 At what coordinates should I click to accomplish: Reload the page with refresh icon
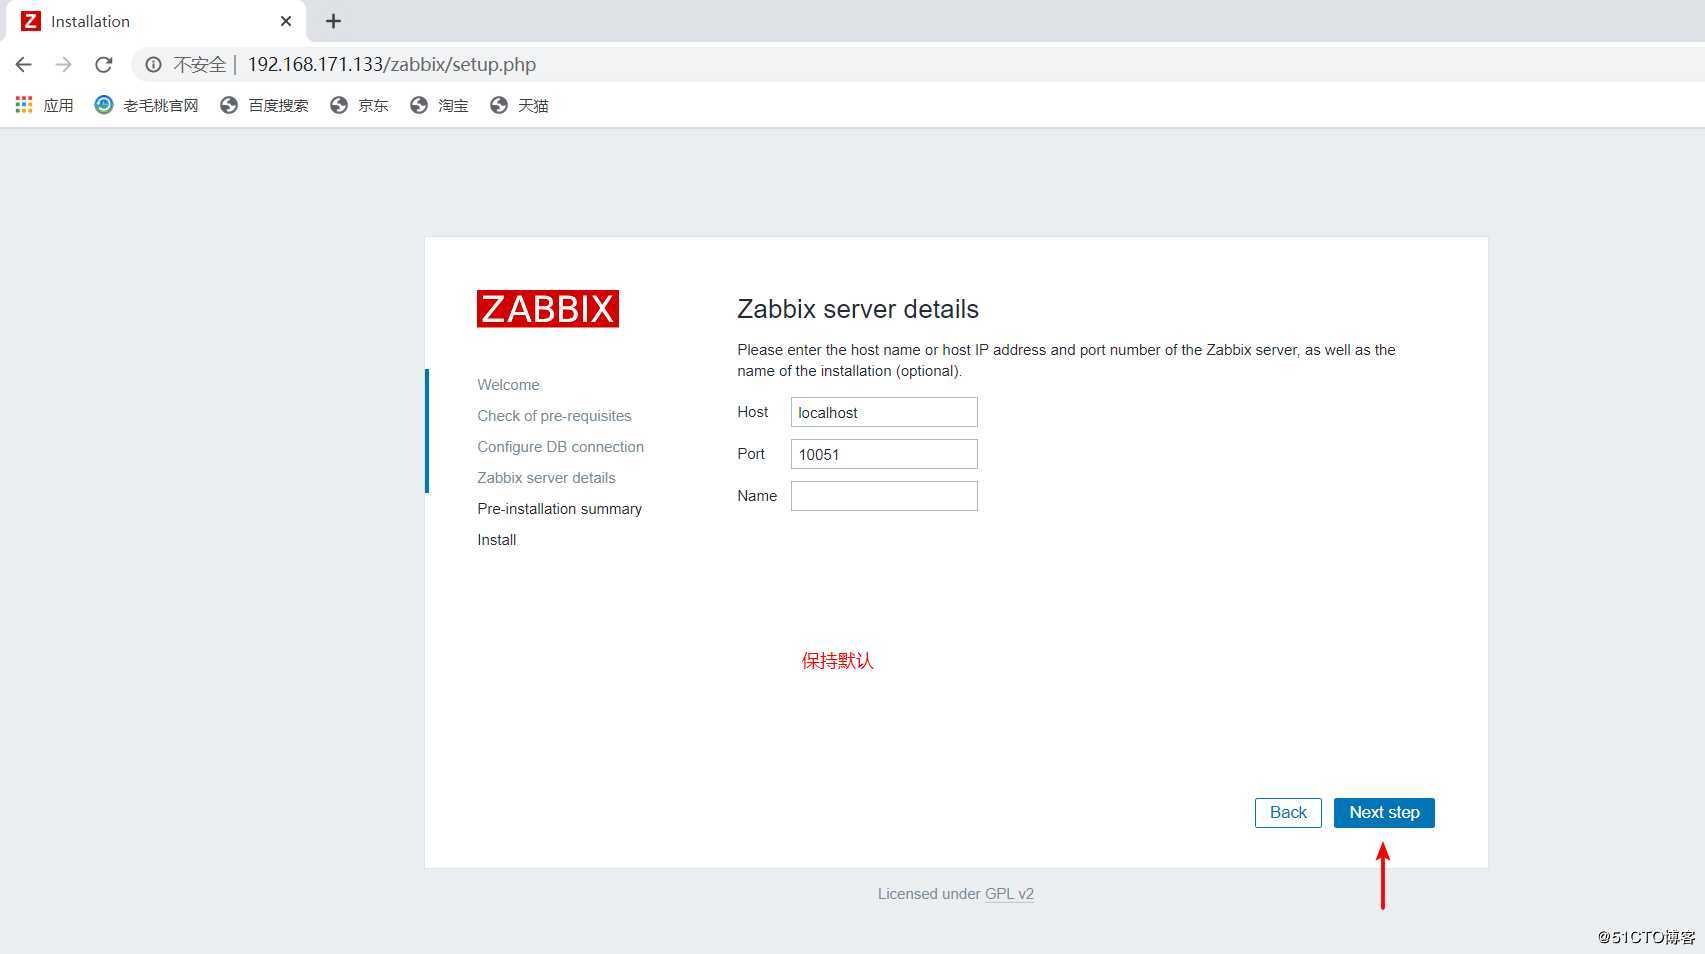click(x=103, y=64)
